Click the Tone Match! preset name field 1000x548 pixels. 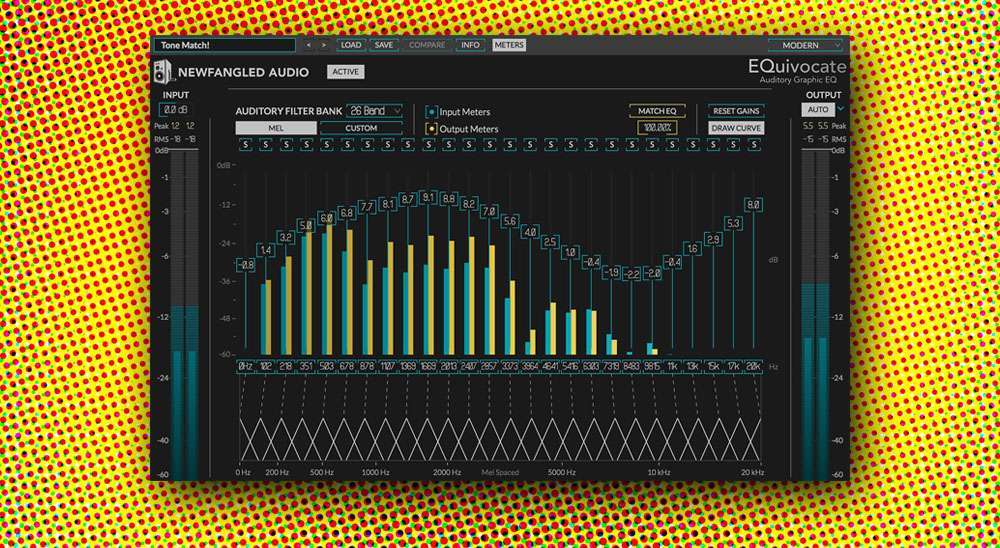[226, 45]
